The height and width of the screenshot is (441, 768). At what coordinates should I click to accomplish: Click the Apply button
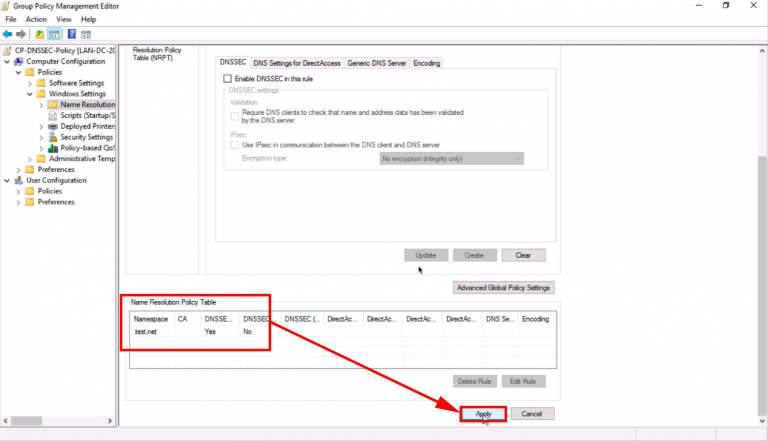[x=483, y=413]
